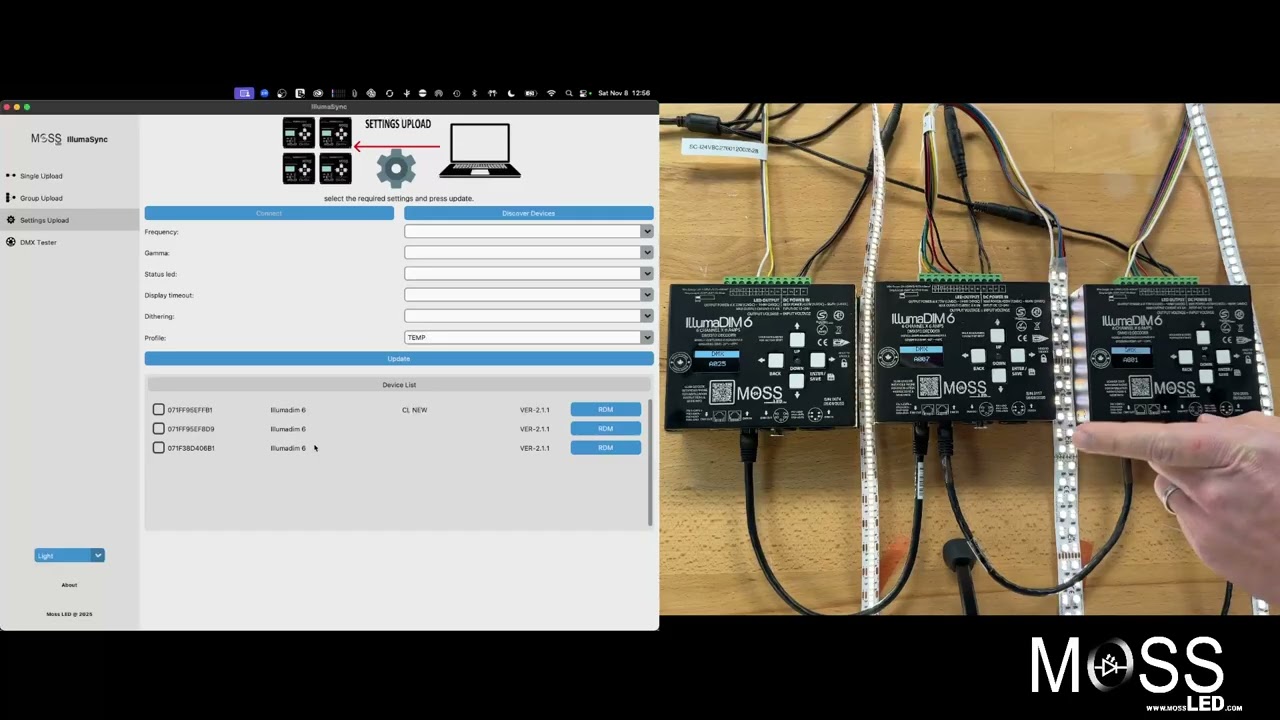The width and height of the screenshot is (1280, 720).
Task: Tick the checkbox for device 071F38D406B1
Action: [x=158, y=448]
